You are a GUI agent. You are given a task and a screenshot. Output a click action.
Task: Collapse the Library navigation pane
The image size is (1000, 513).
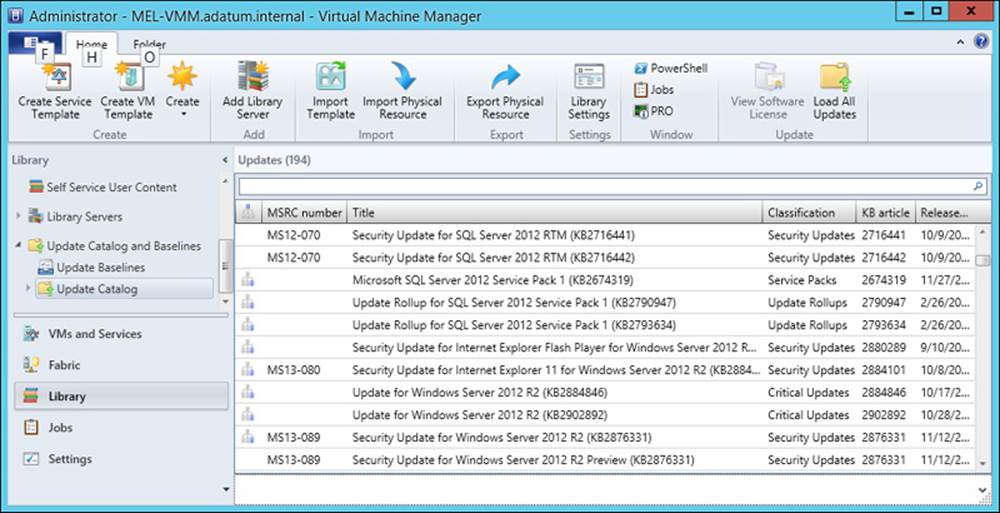coord(225,160)
